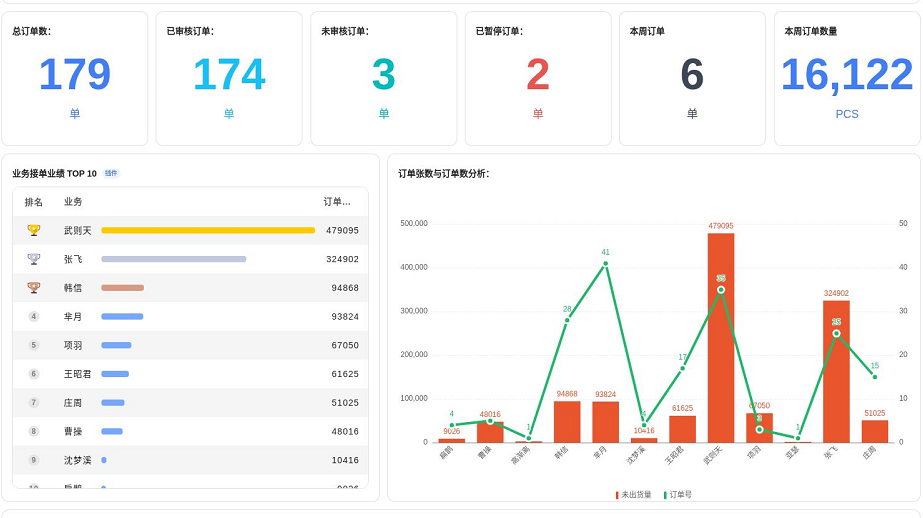The image size is (923, 518).
Task: Click the truncated 订单... column header
Action: 337,202
